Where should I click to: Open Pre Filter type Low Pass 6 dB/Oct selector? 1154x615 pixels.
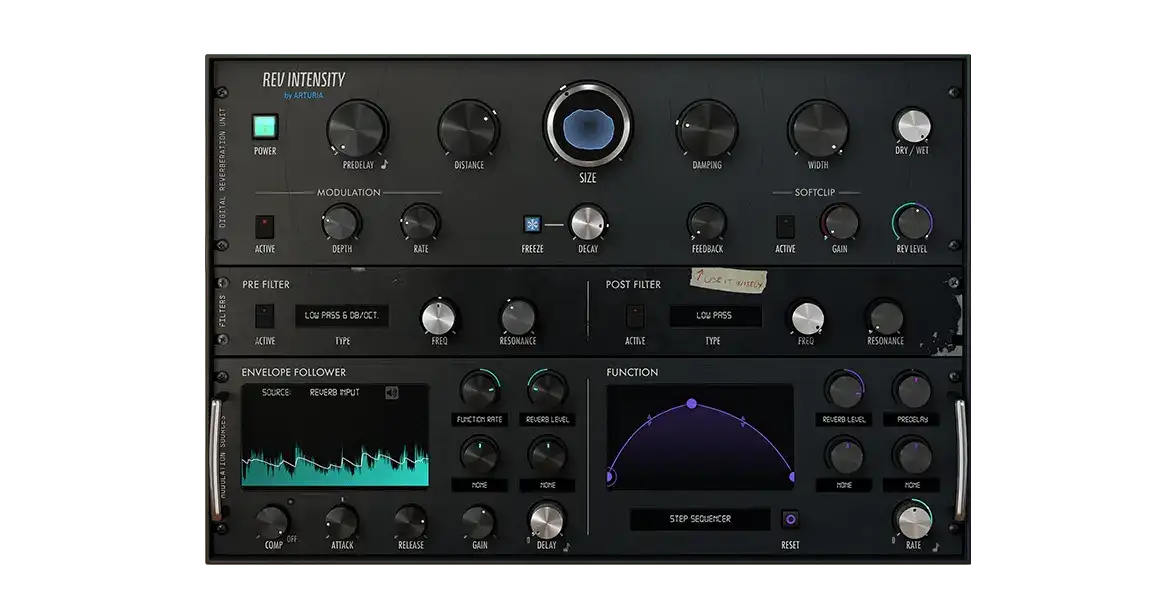click(x=341, y=316)
